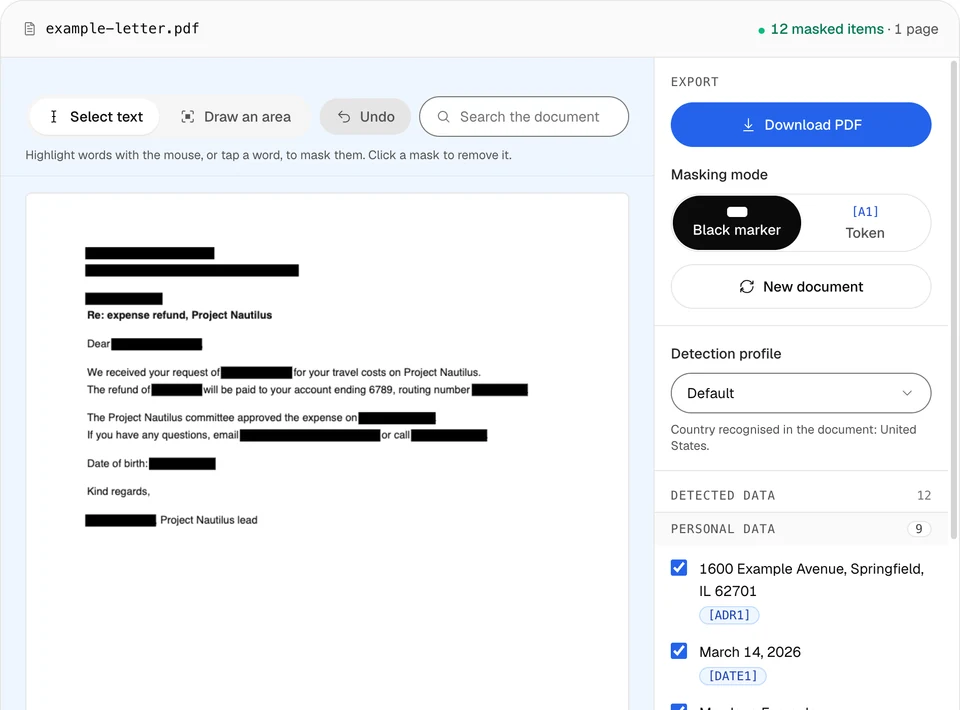Click the [DATE1] token tag
This screenshot has width=960, height=710.
pos(733,676)
